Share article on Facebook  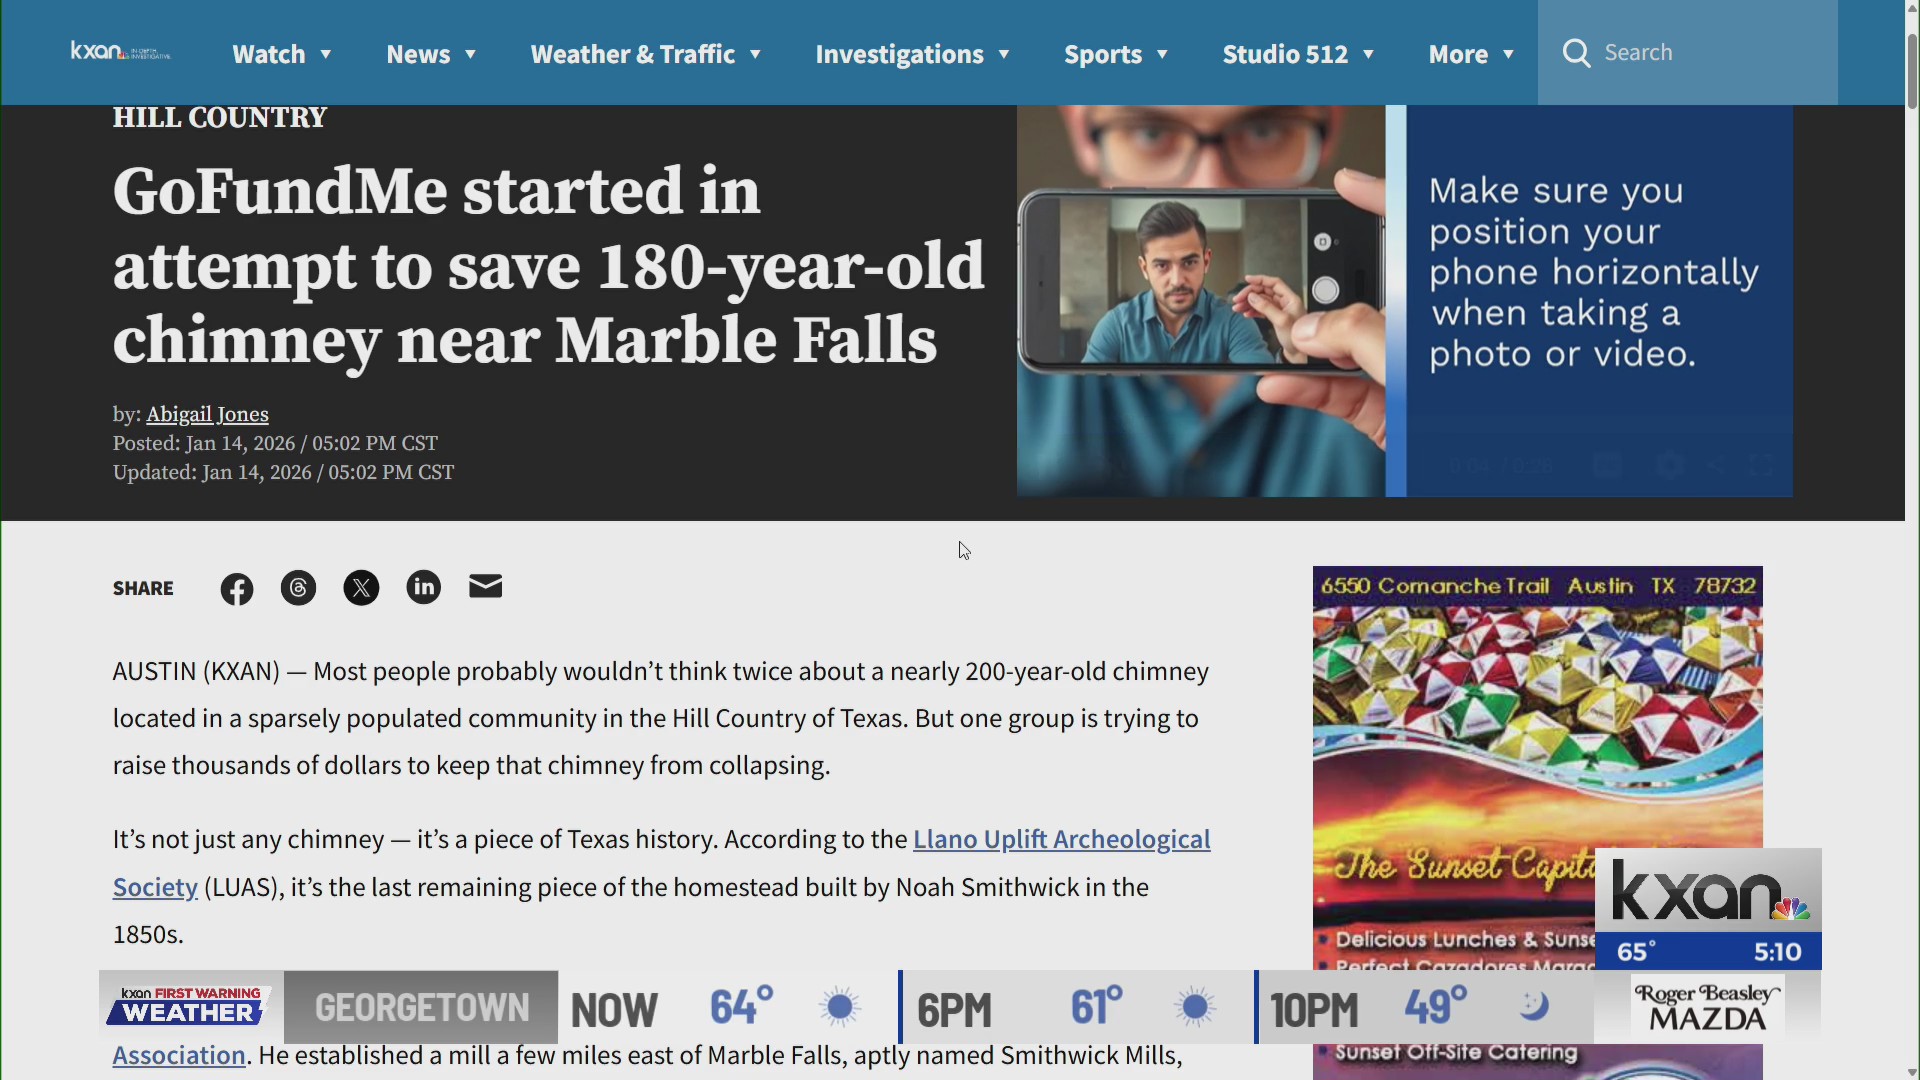(237, 590)
